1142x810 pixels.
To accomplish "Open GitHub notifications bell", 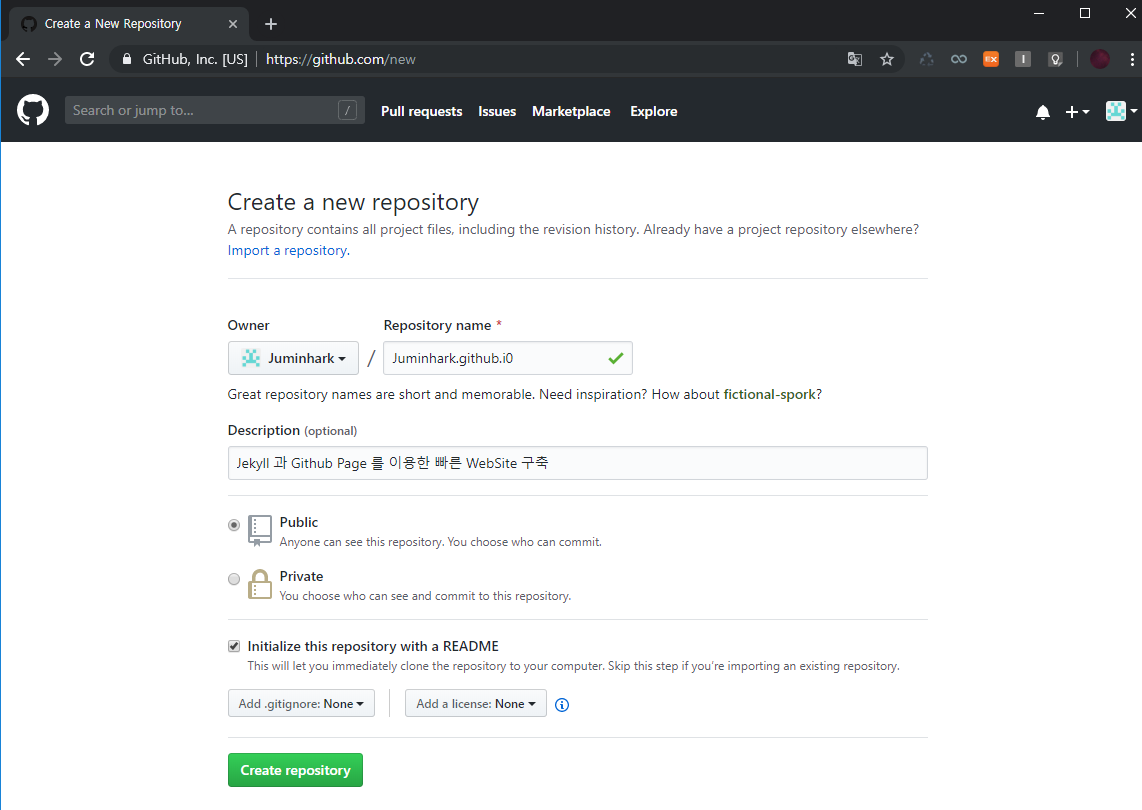I will [1043, 111].
